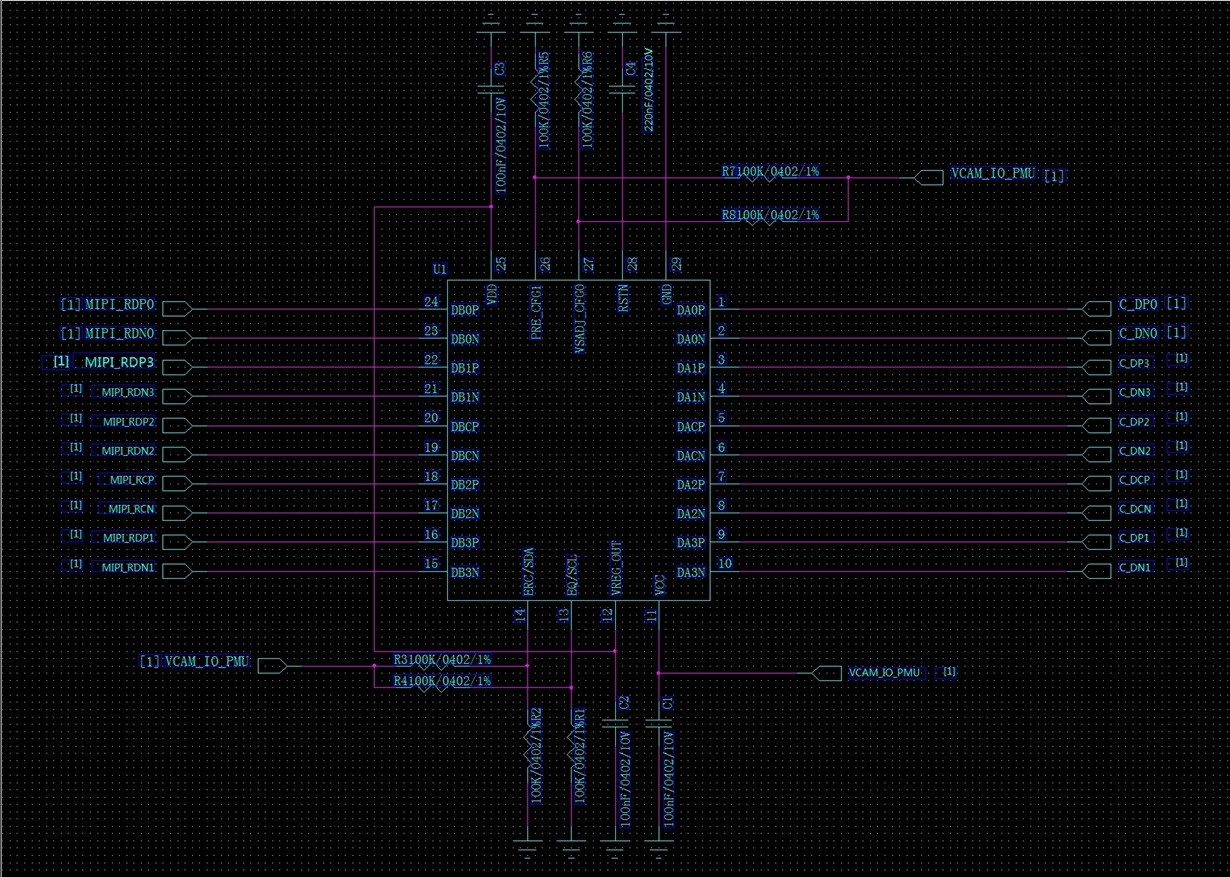Click the C3 capacitor designator

click(x=500, y=69)
